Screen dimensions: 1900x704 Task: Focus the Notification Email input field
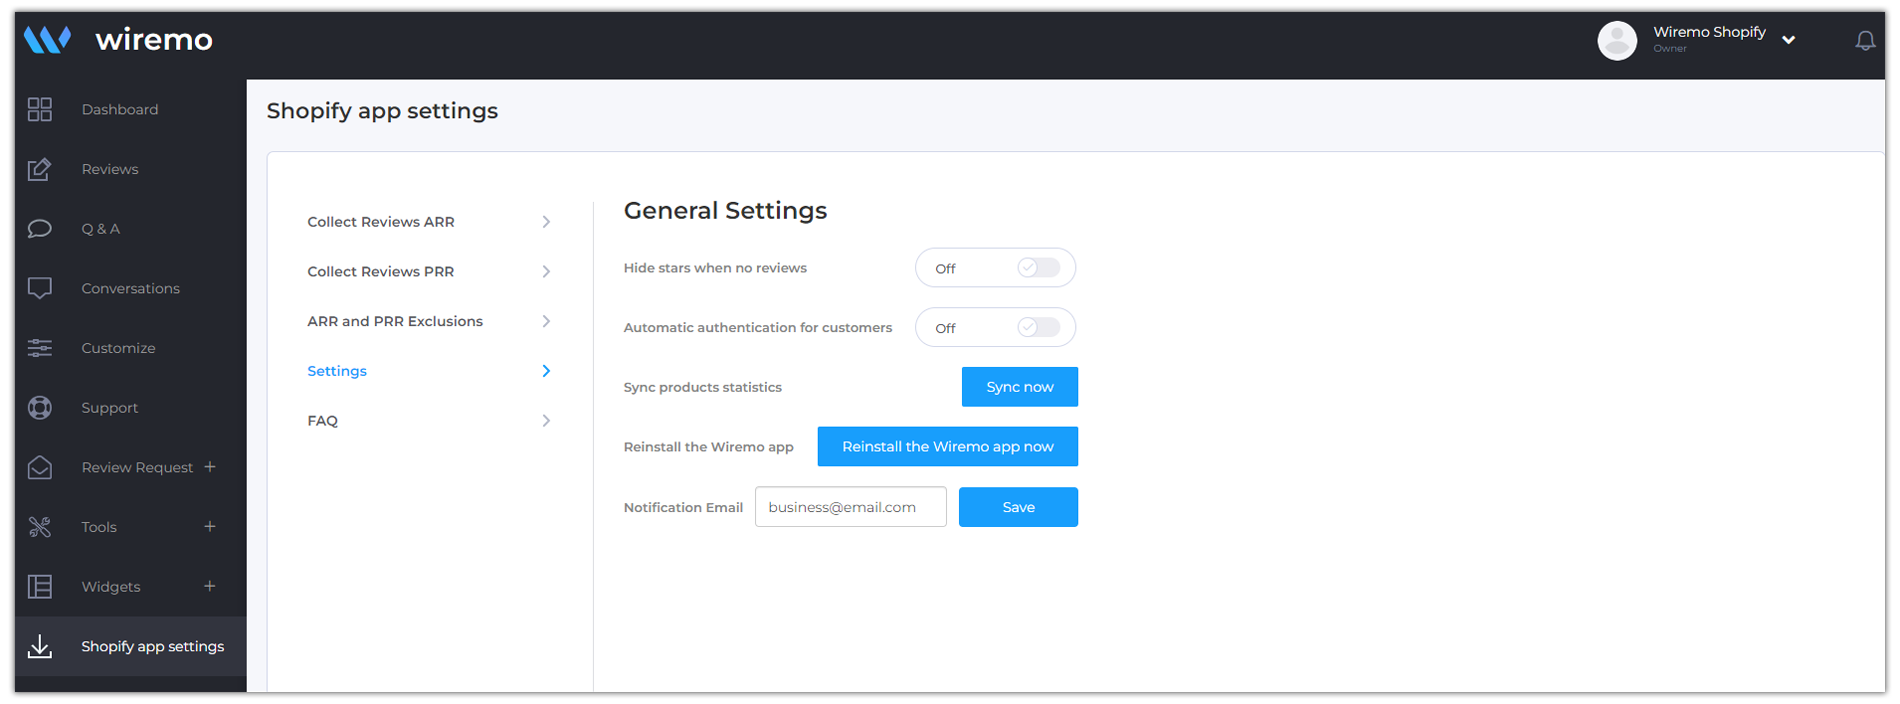tap(851, 507)
